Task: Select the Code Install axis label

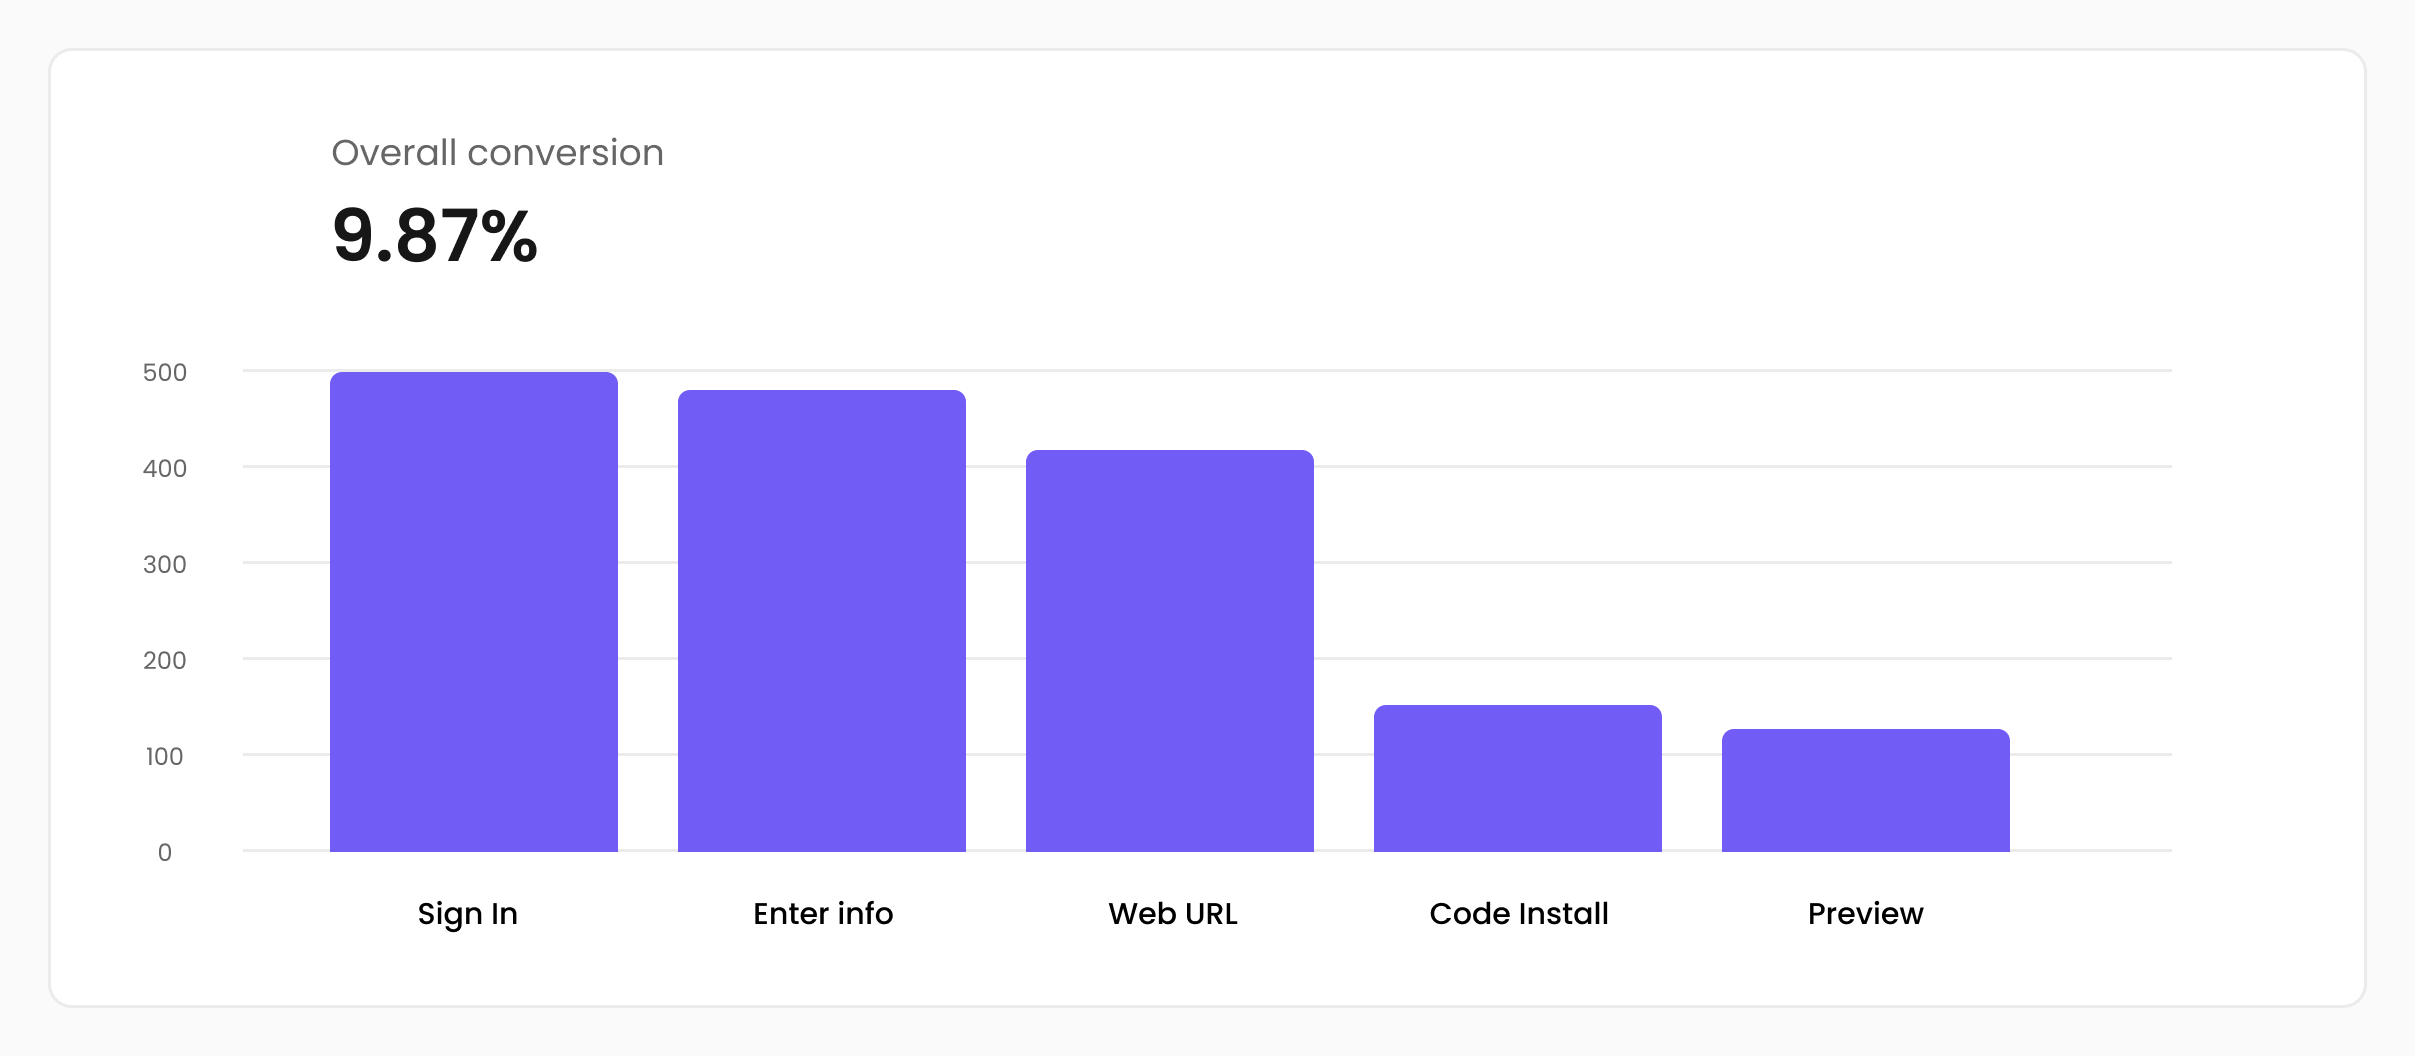Action: coord(1518,914)
